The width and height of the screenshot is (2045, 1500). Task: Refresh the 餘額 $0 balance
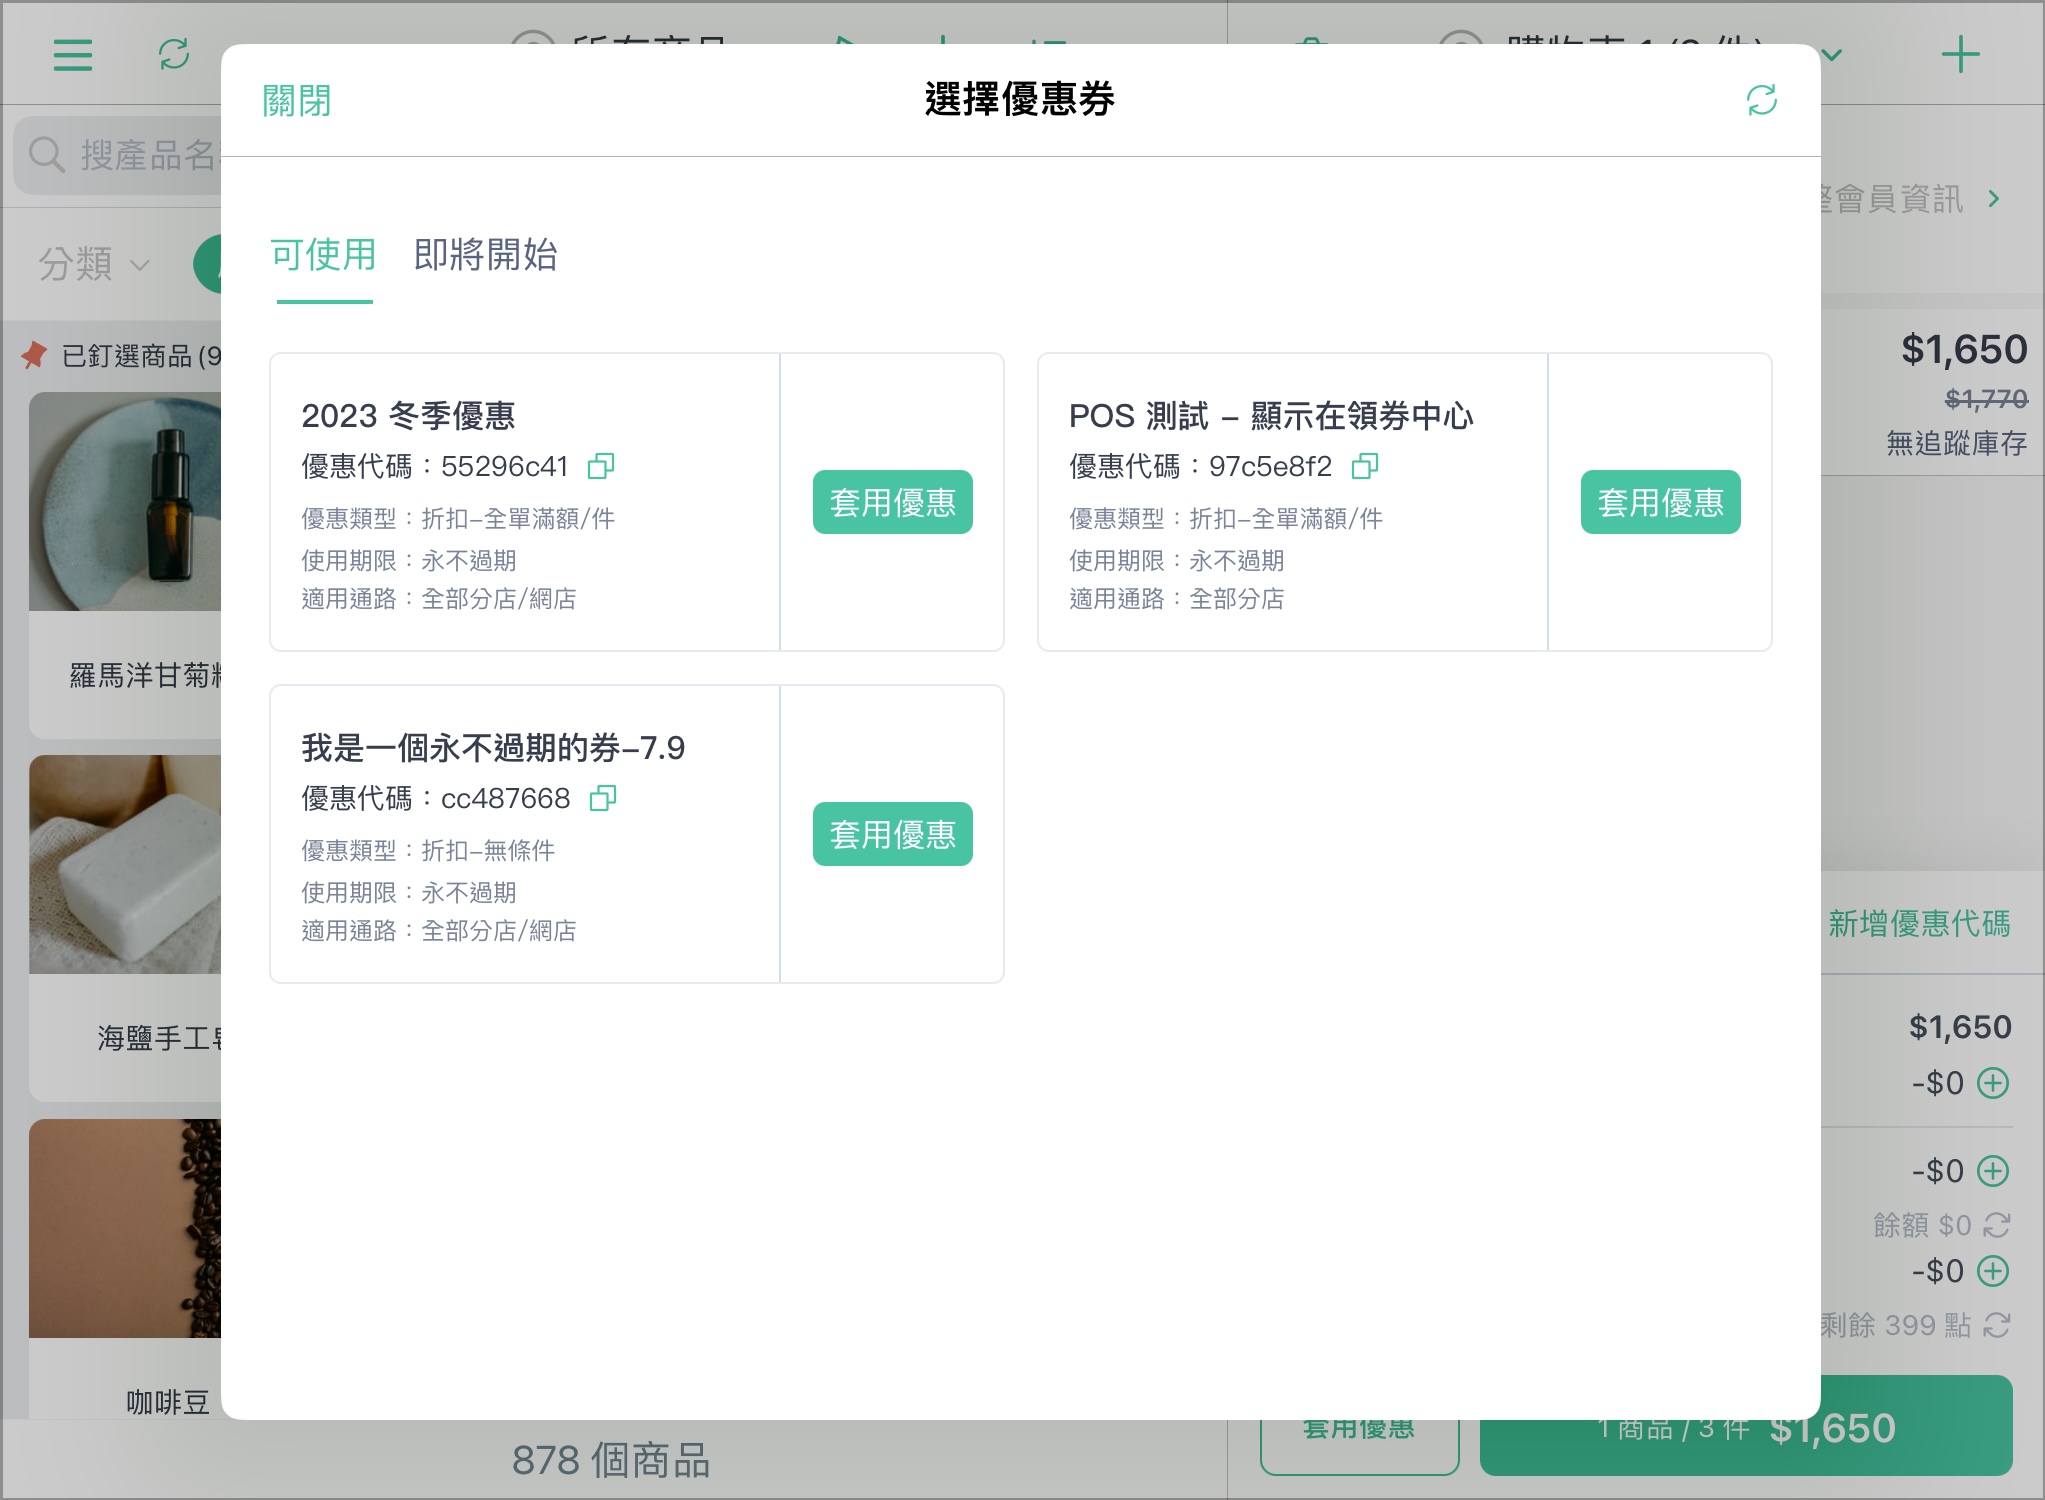click(x=1997, y=1225)
